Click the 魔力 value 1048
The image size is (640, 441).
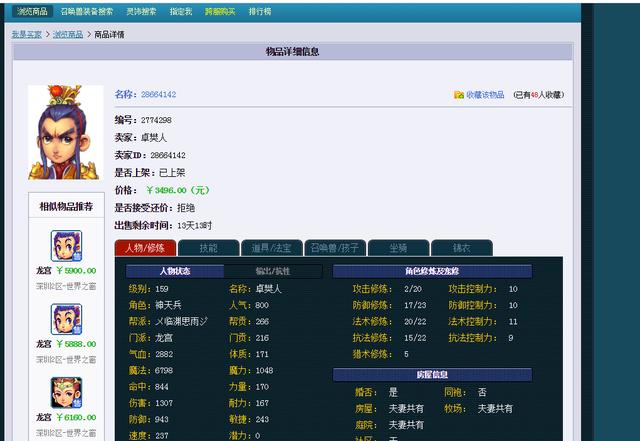[264, 370]
